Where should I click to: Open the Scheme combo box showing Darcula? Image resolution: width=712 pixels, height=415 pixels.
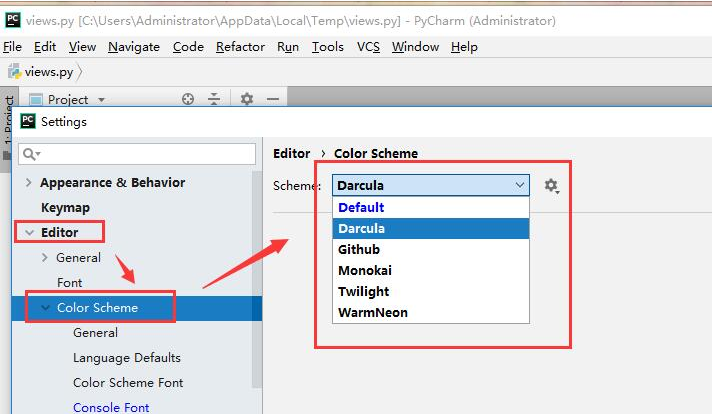[x=430, y=185]
